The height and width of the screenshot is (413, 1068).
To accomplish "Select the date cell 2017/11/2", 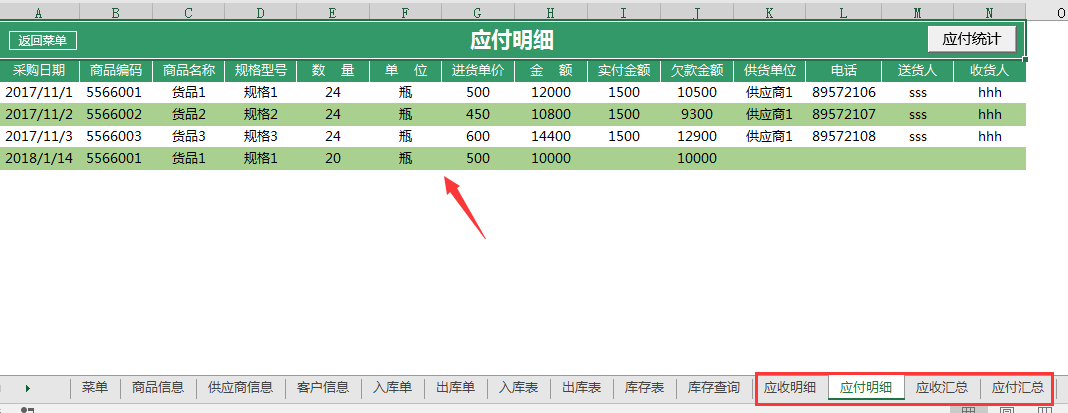I will 39,114.
